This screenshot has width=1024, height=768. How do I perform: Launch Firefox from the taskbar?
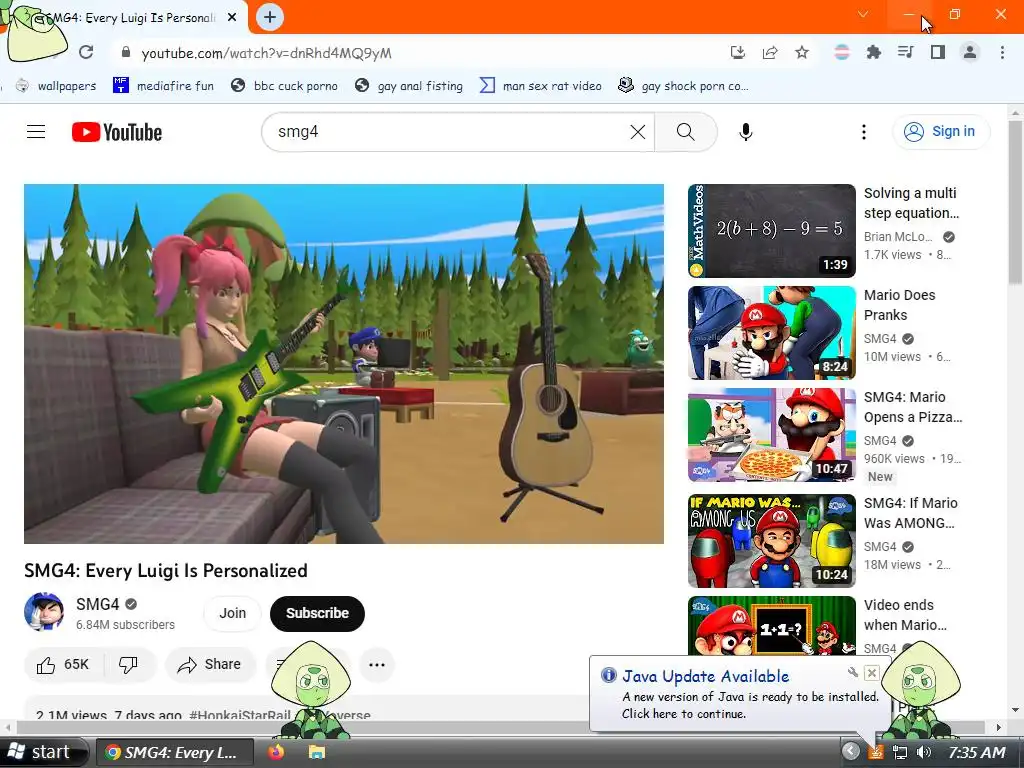(x=276, y=752)
